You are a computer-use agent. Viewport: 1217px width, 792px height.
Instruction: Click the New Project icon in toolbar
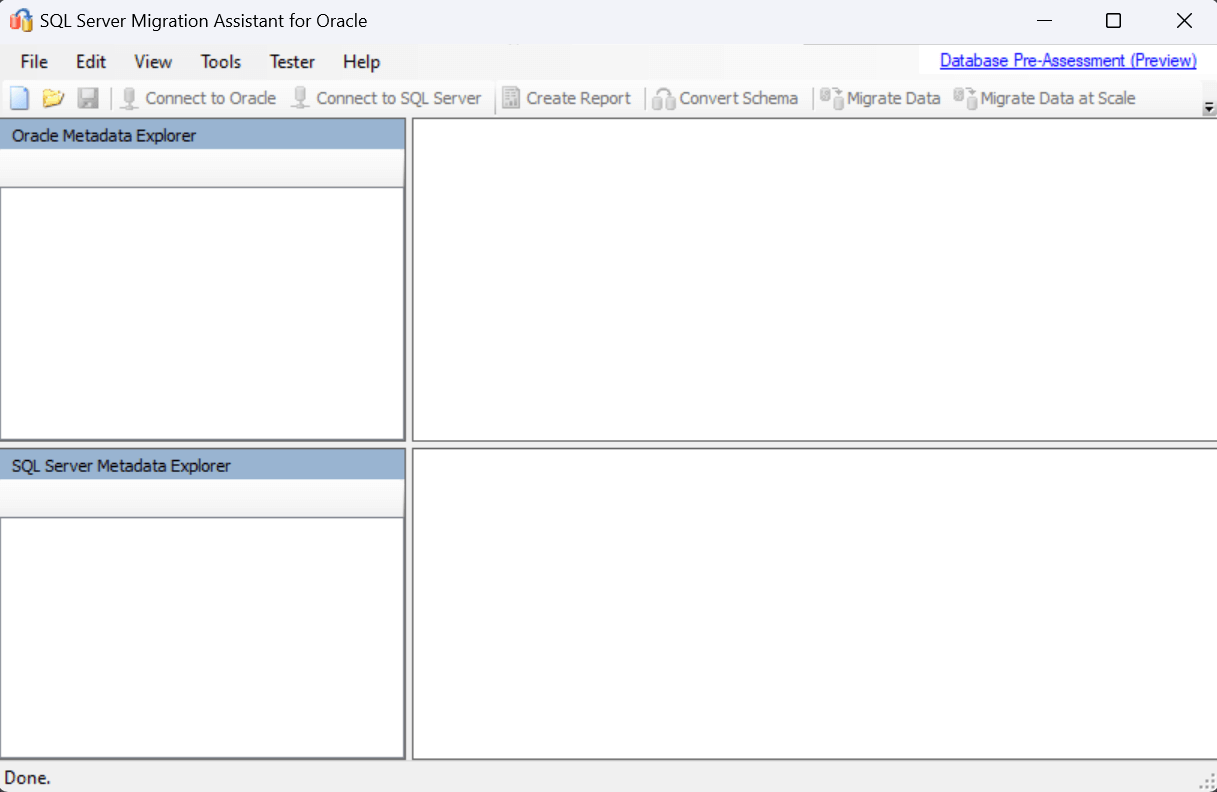(19, 98)
